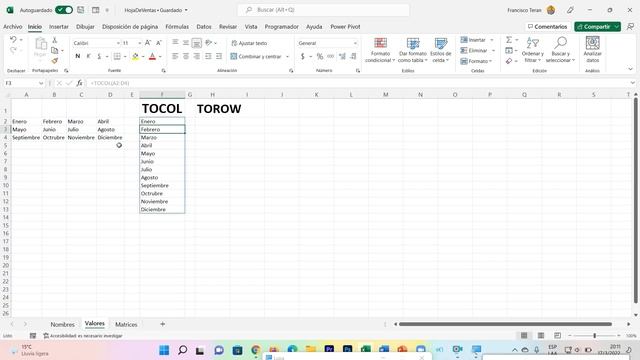Screen dimensions: 640x360
Task: Click the zoom slider handle
Action: 595,336
